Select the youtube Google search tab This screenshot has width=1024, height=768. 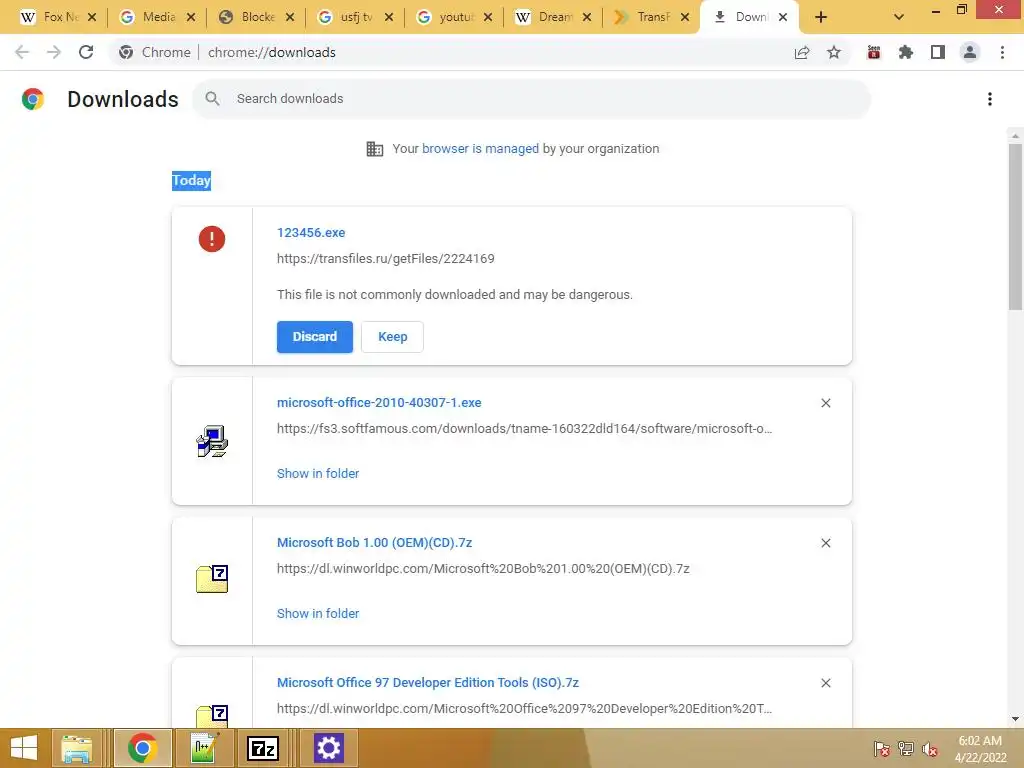(x=454, y=17)
